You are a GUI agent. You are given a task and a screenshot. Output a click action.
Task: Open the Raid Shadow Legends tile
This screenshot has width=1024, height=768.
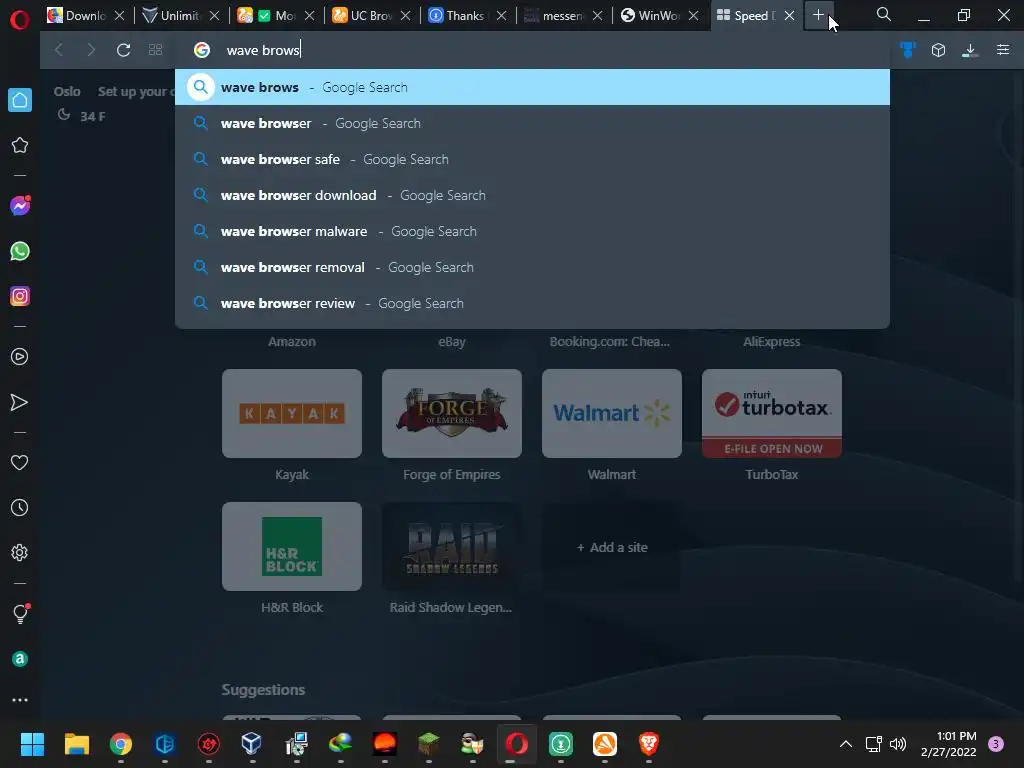[x=452, y=547]
